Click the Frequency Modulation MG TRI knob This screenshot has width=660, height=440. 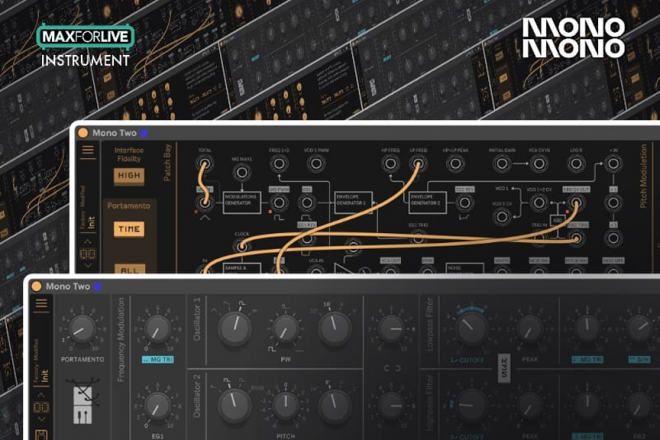pos(158,330)
